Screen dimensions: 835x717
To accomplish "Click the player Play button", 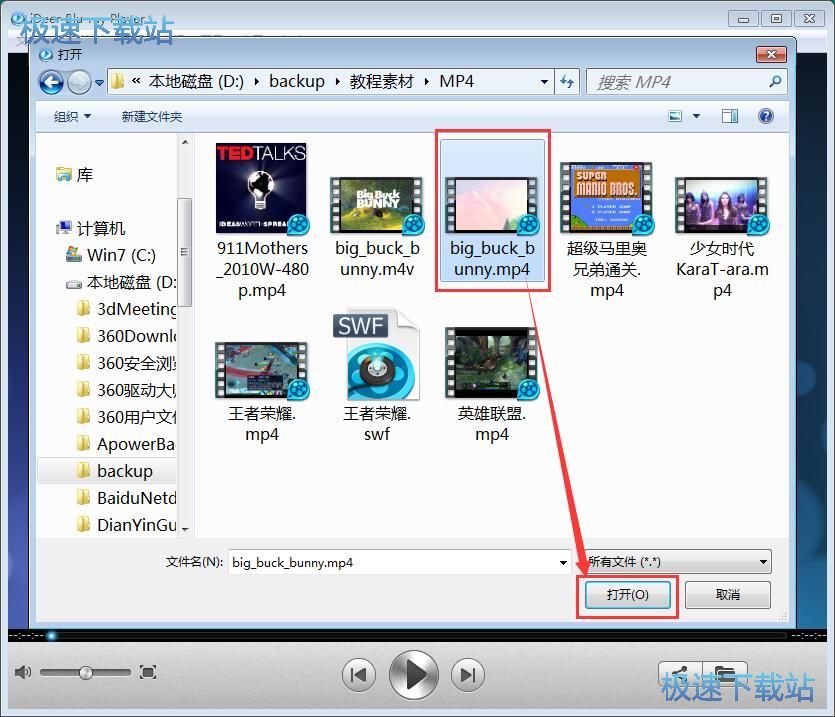I will [x=414, y=675].
